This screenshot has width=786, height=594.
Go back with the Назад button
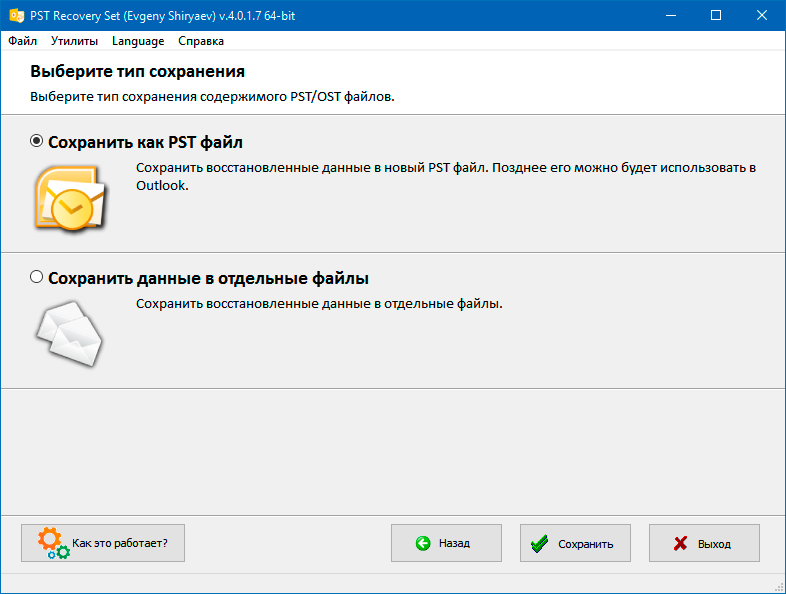pyautogui.click(x=446, y=543)
